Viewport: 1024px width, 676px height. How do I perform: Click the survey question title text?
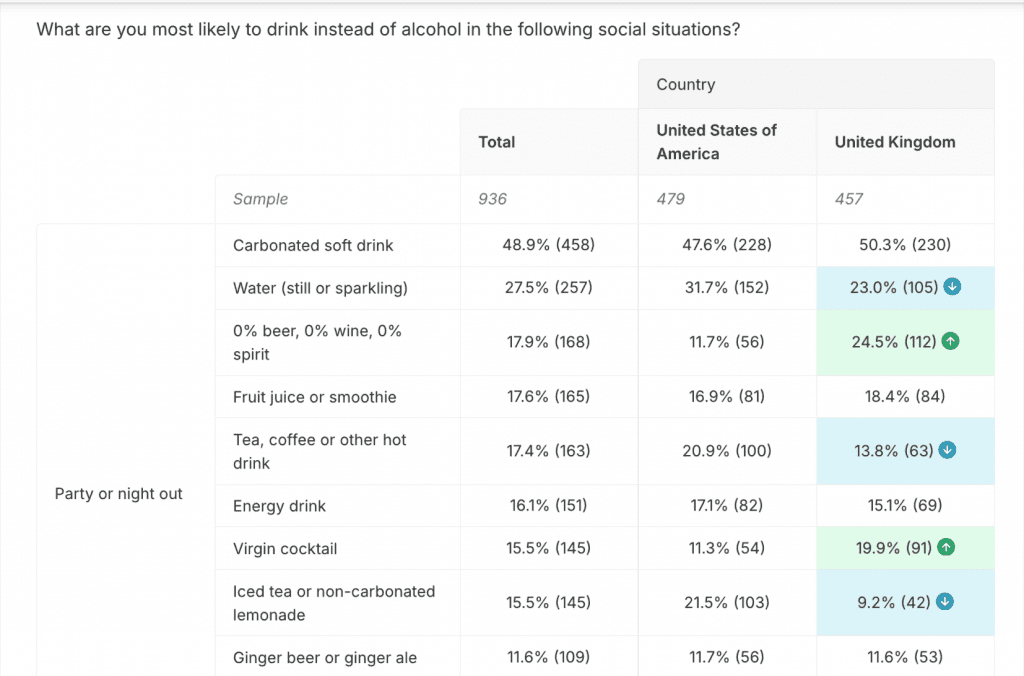point(388,29)
